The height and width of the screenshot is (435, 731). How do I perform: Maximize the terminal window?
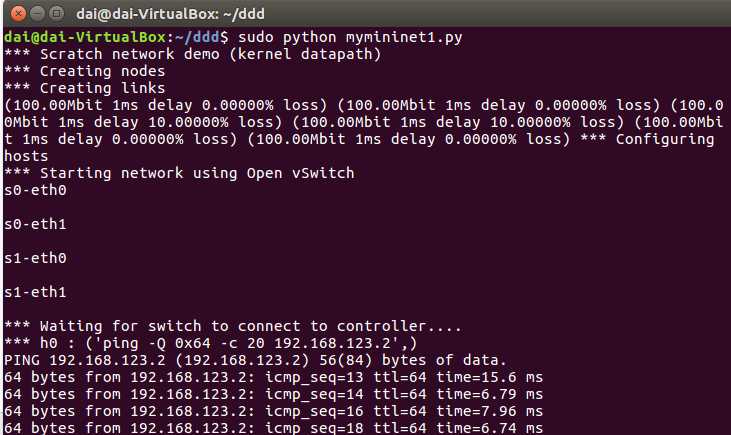pos(57,14)
